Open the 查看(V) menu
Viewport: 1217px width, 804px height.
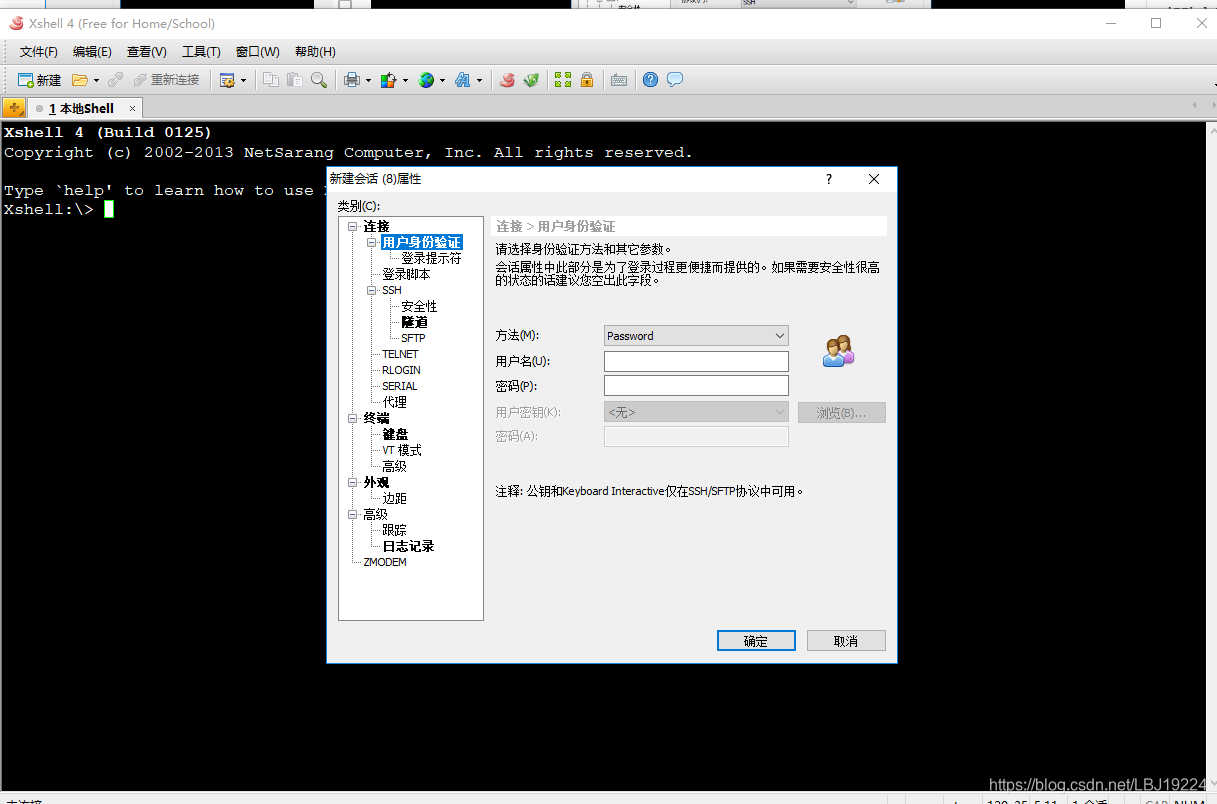[x=146, y=52]
